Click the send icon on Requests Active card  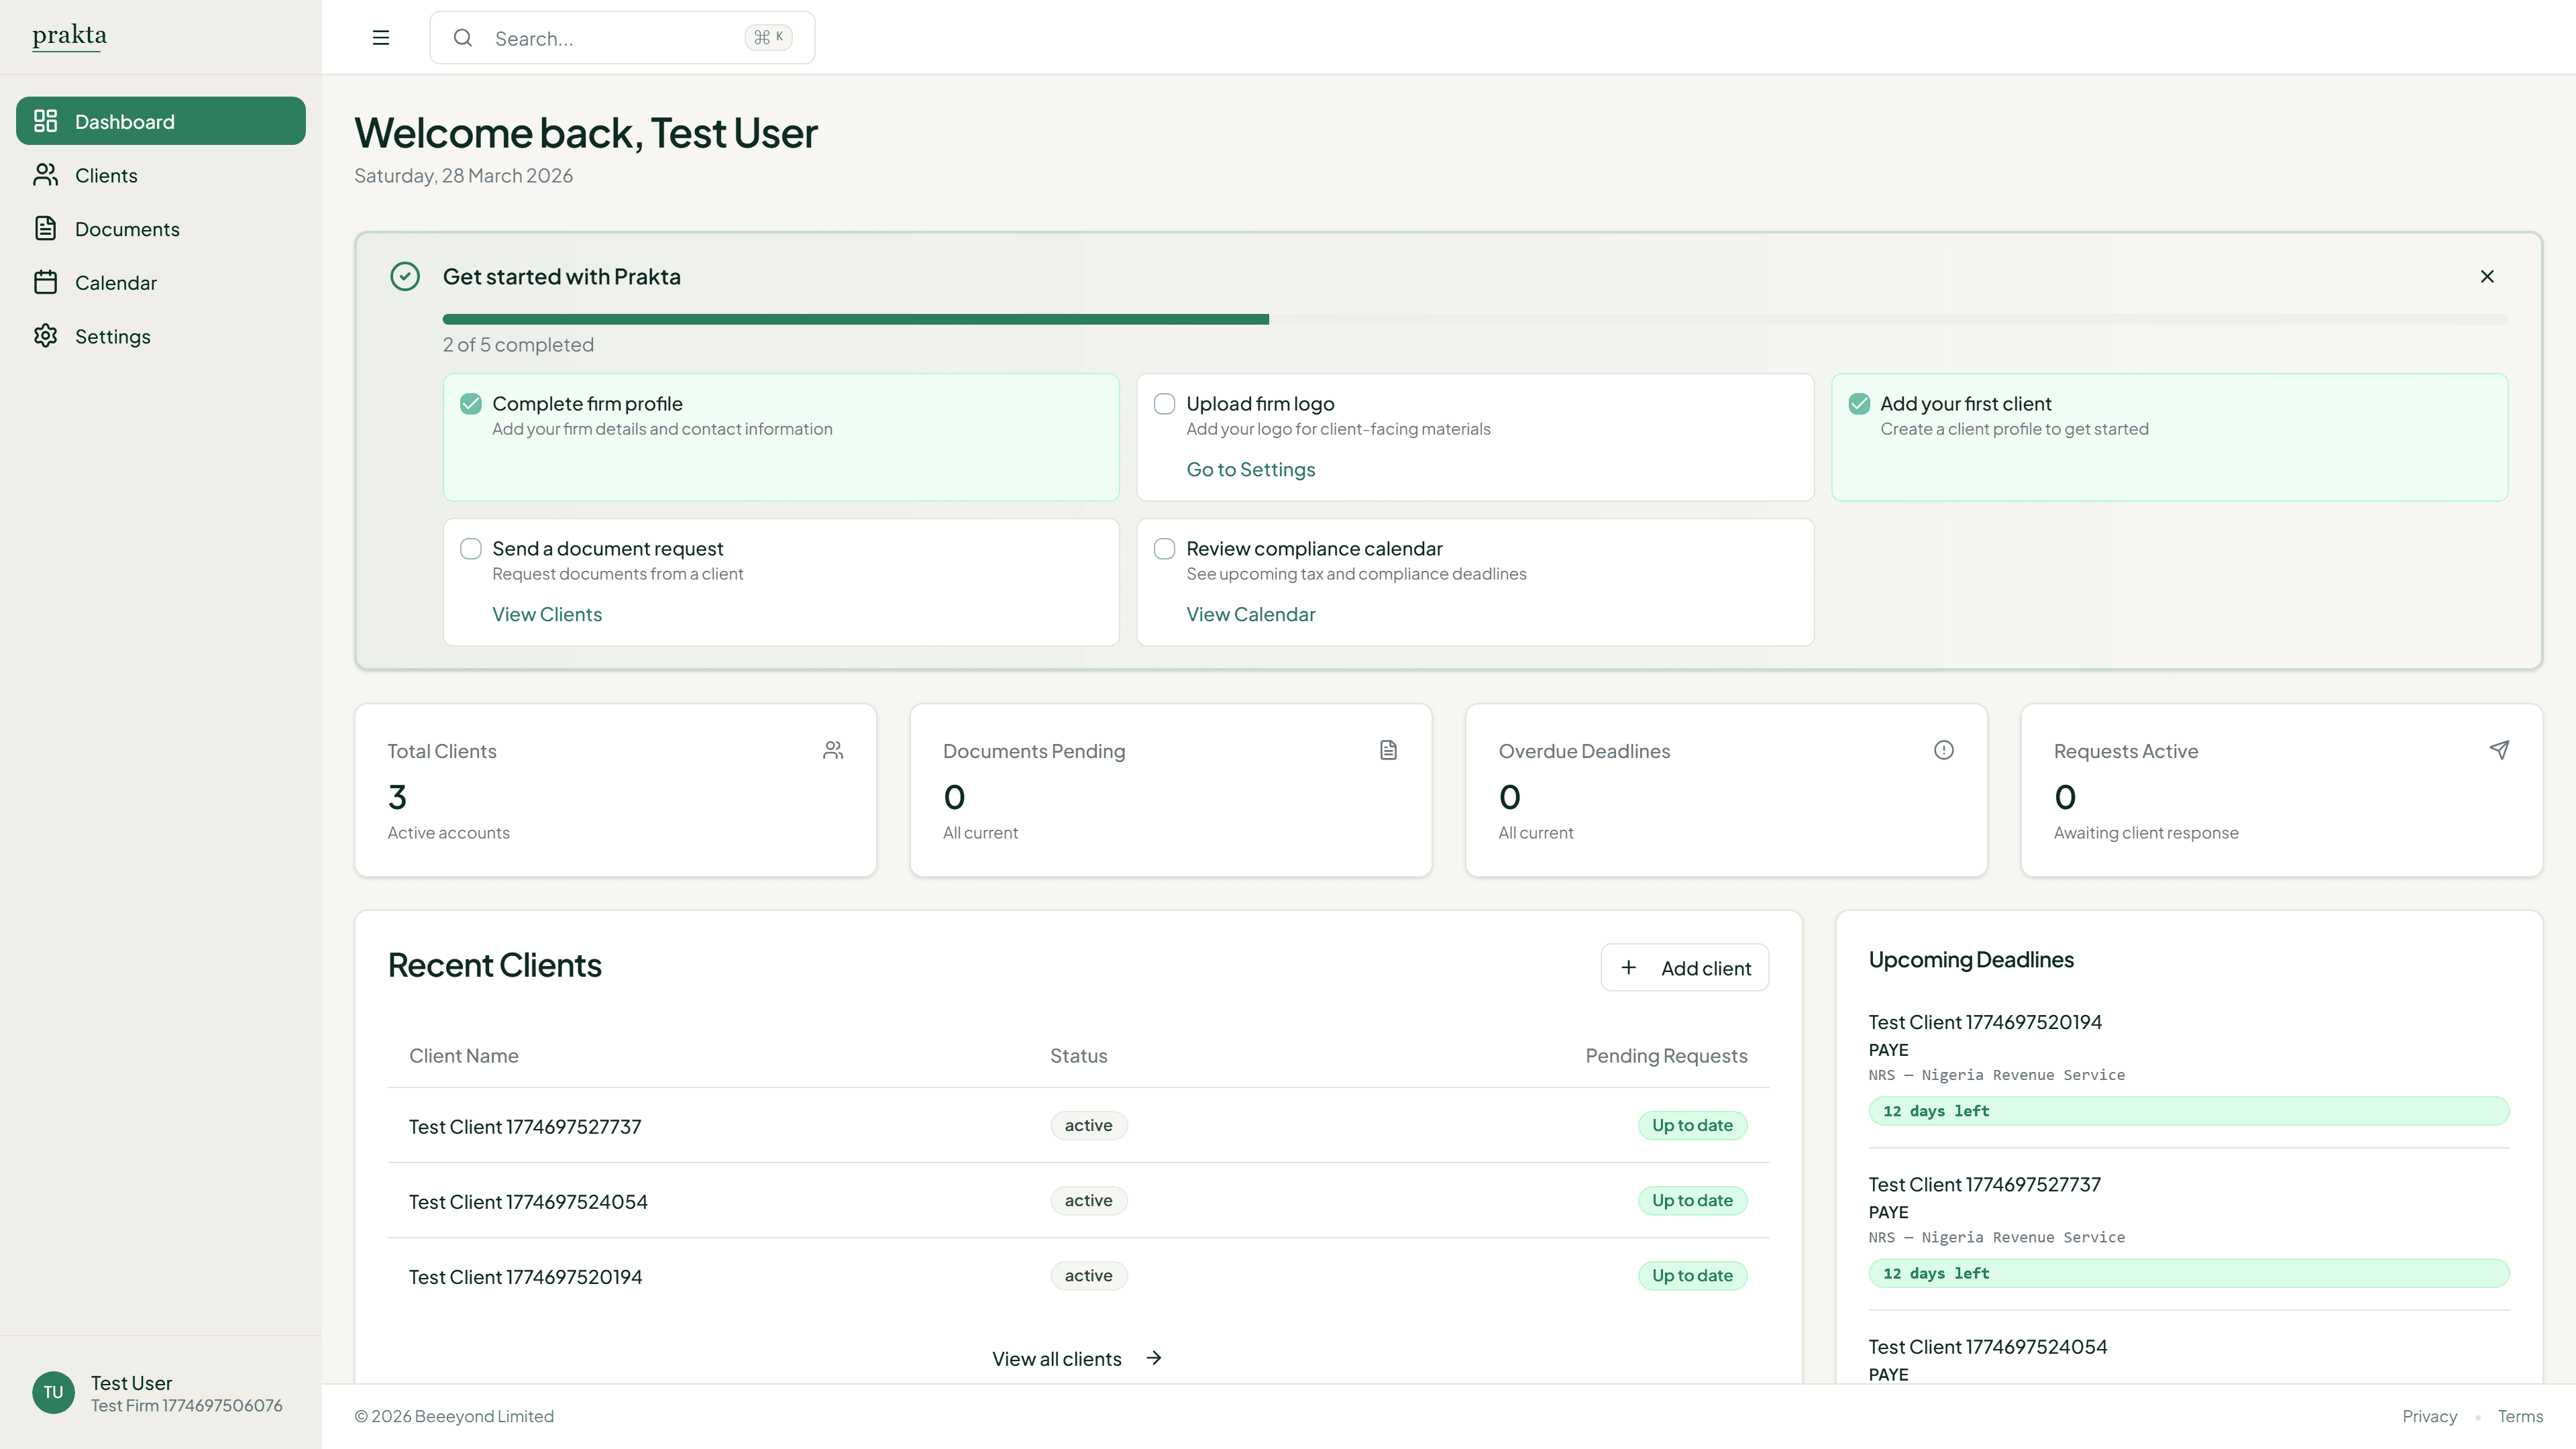coord(2500,749)
